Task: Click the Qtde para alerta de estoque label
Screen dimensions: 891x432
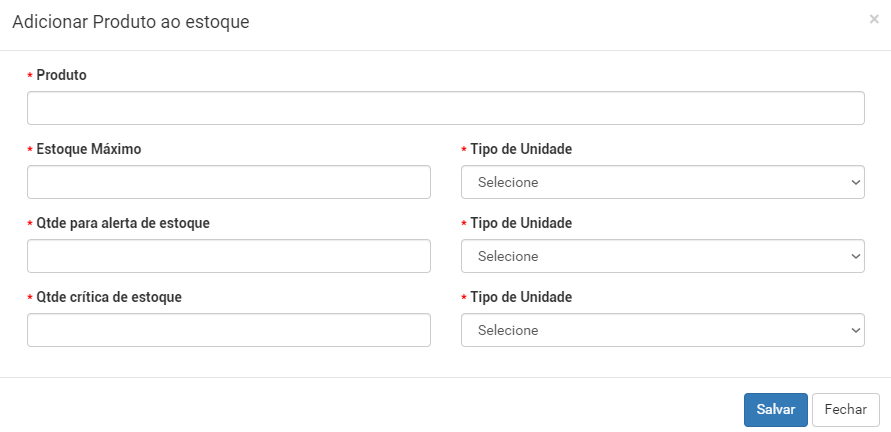Action: click(123, 223)
